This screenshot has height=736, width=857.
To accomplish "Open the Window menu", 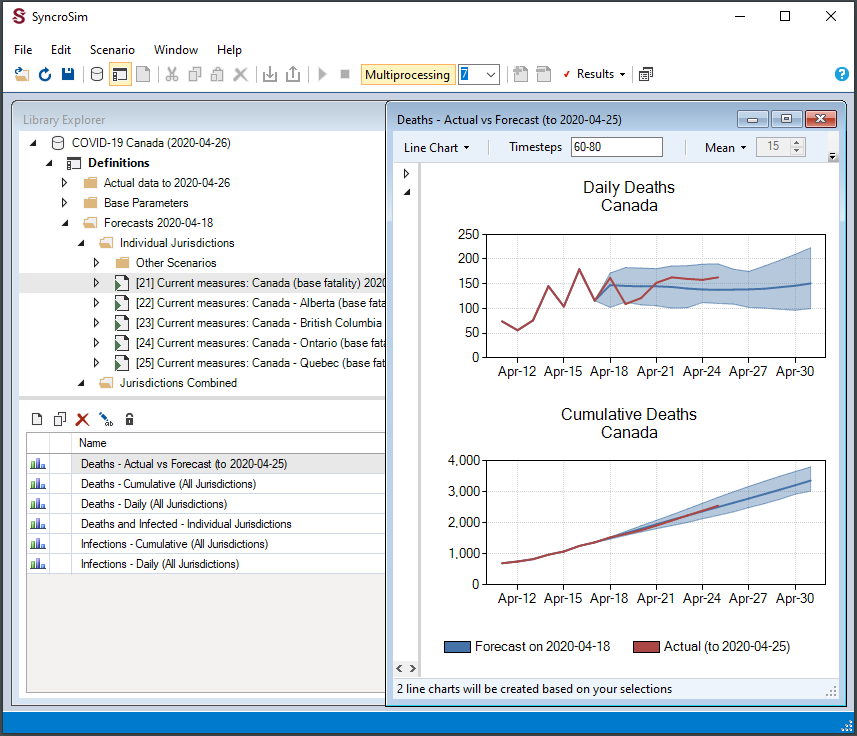I will point(175,50).
